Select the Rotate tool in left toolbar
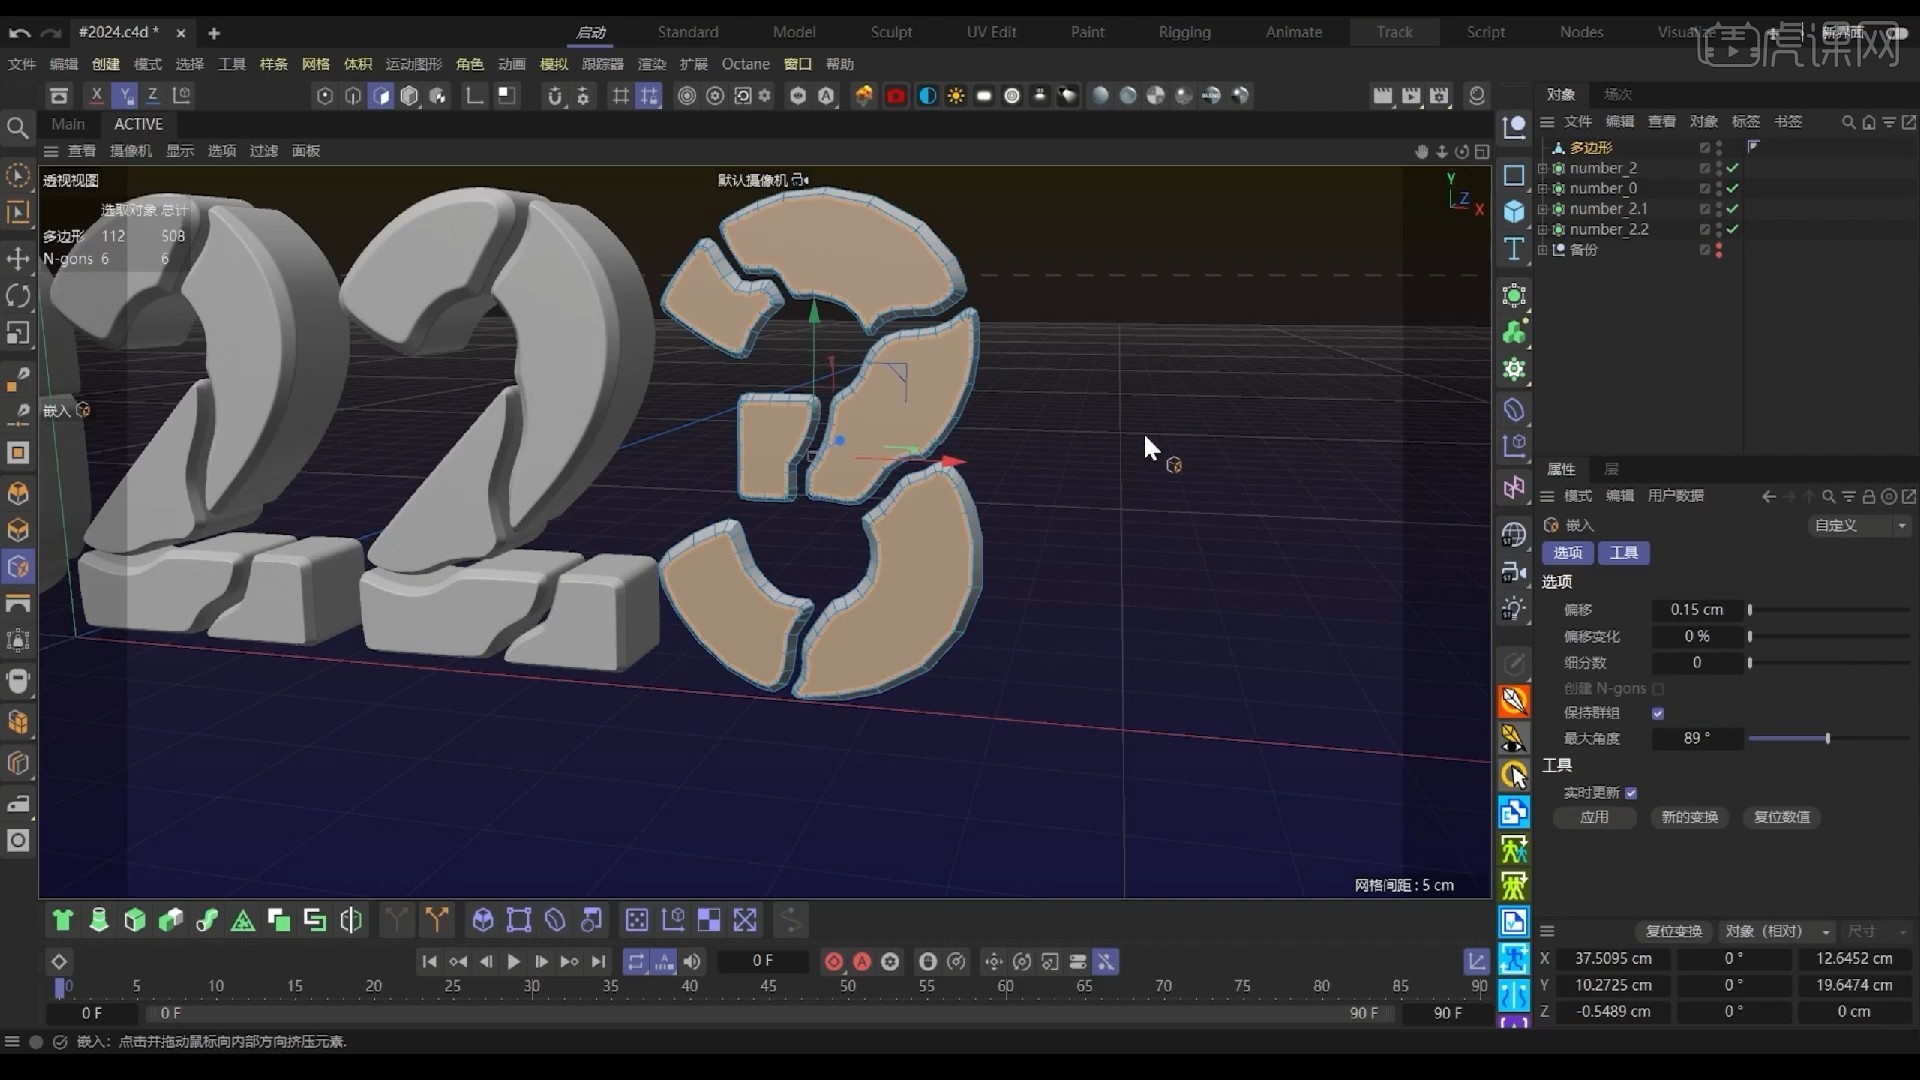 (18, 295)
